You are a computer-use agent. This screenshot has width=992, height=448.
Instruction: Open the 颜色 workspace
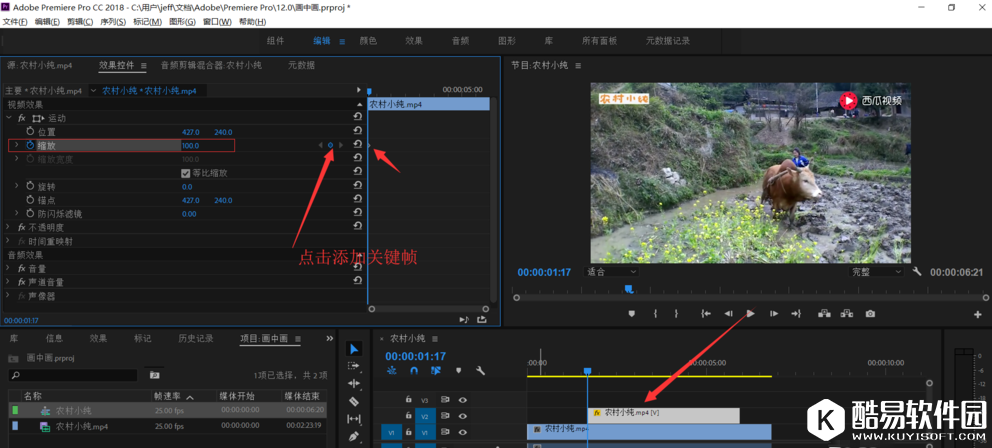[368, 41]
